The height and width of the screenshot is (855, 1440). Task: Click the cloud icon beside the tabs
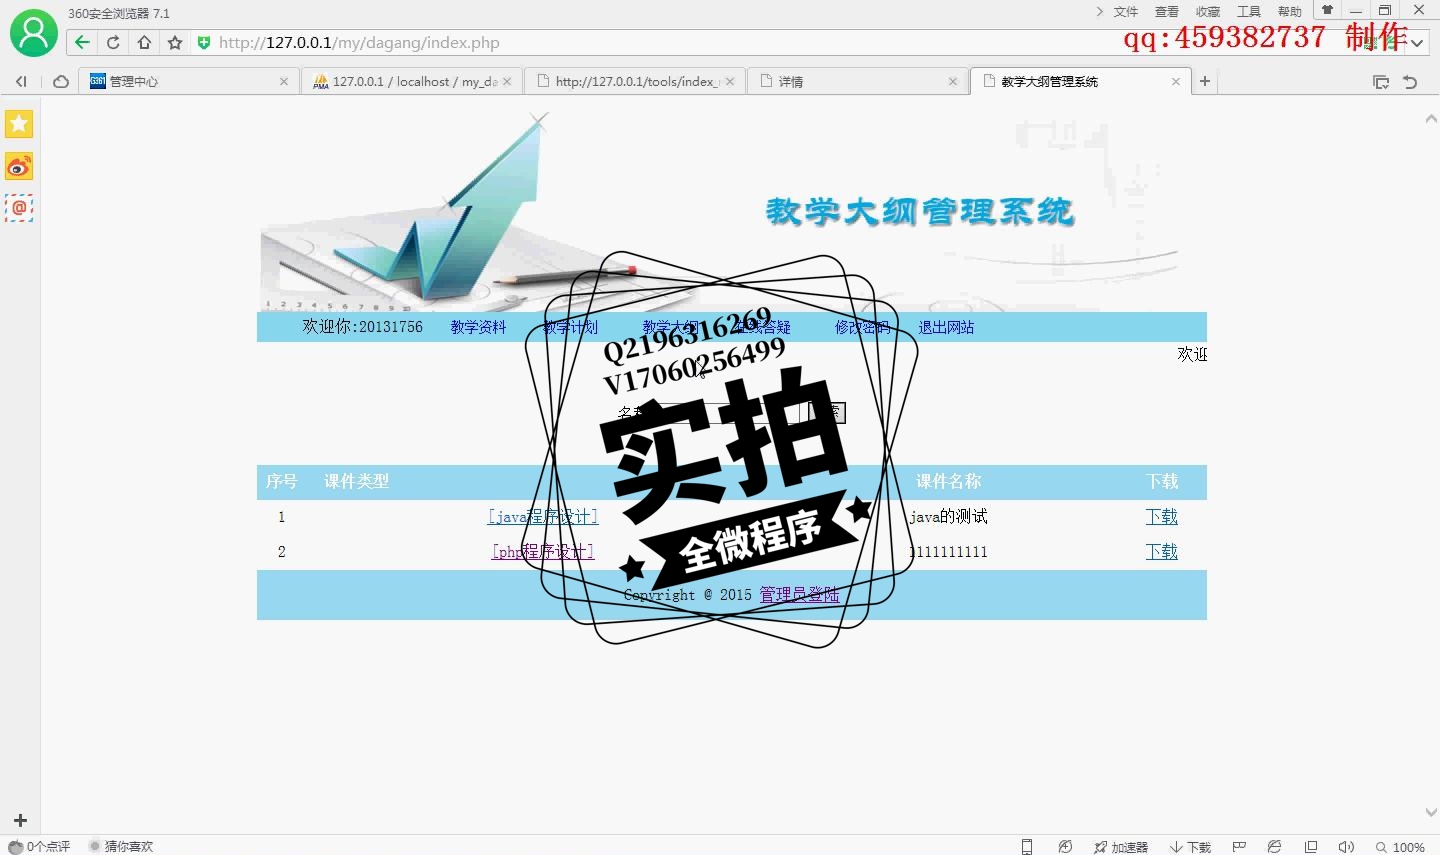click(x=61, y=81)
